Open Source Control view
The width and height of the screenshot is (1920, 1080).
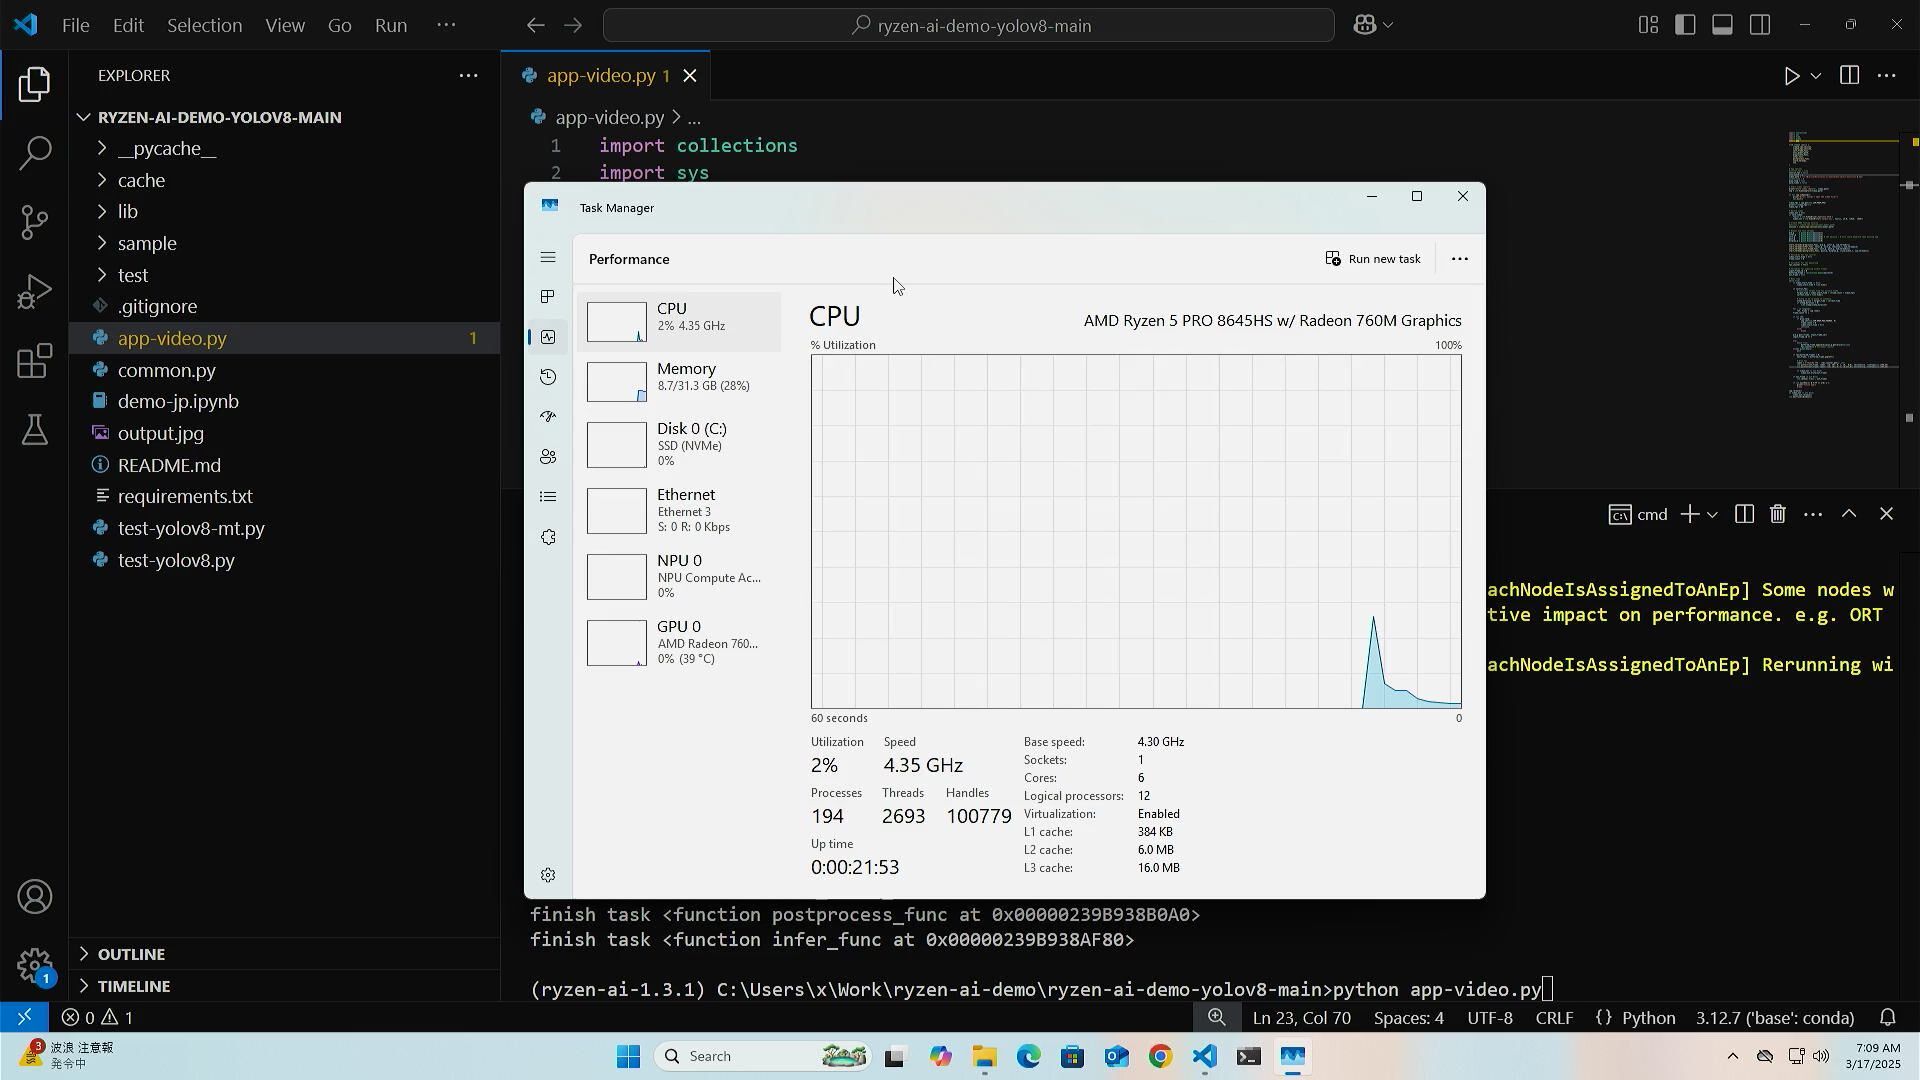tap(35, 222)
